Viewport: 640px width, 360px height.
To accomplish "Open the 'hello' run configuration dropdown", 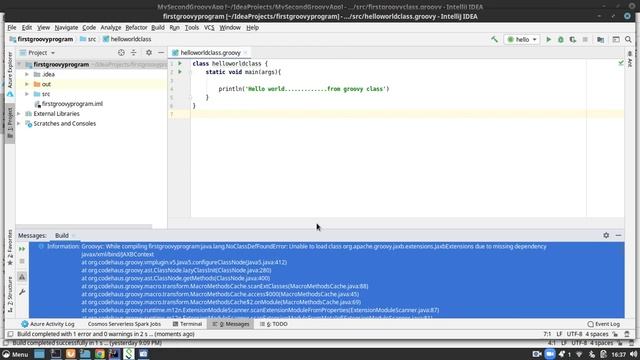I will click(x=522, y=40).
